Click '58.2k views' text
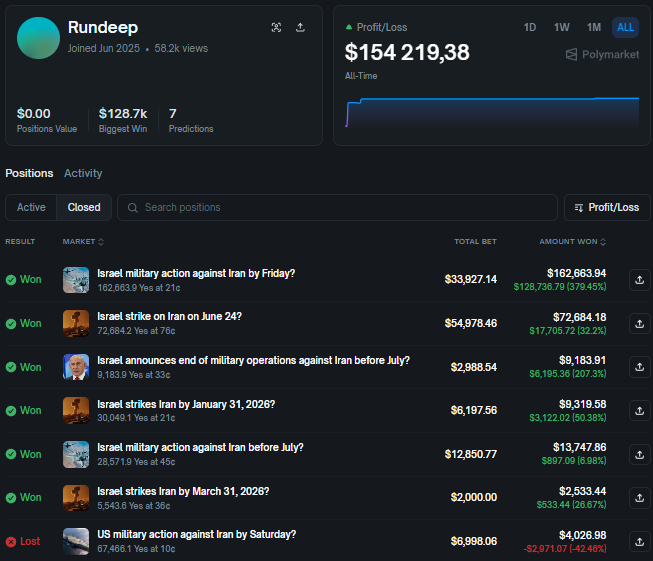 click(x=181, y=48)
